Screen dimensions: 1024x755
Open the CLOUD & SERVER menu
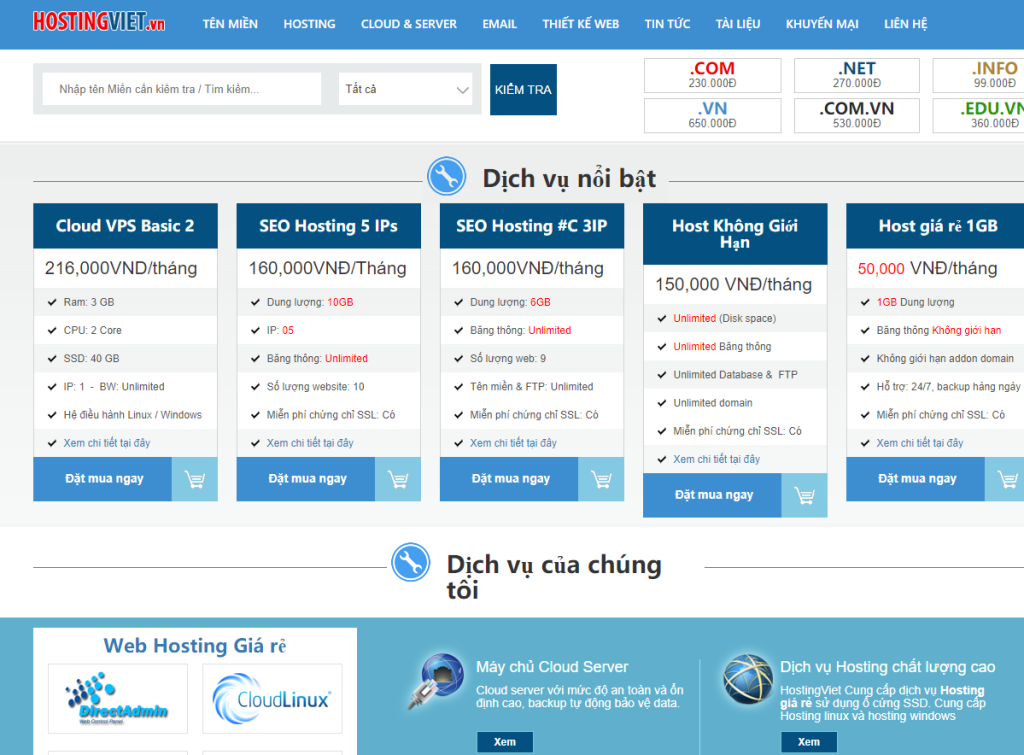point(409,24)
